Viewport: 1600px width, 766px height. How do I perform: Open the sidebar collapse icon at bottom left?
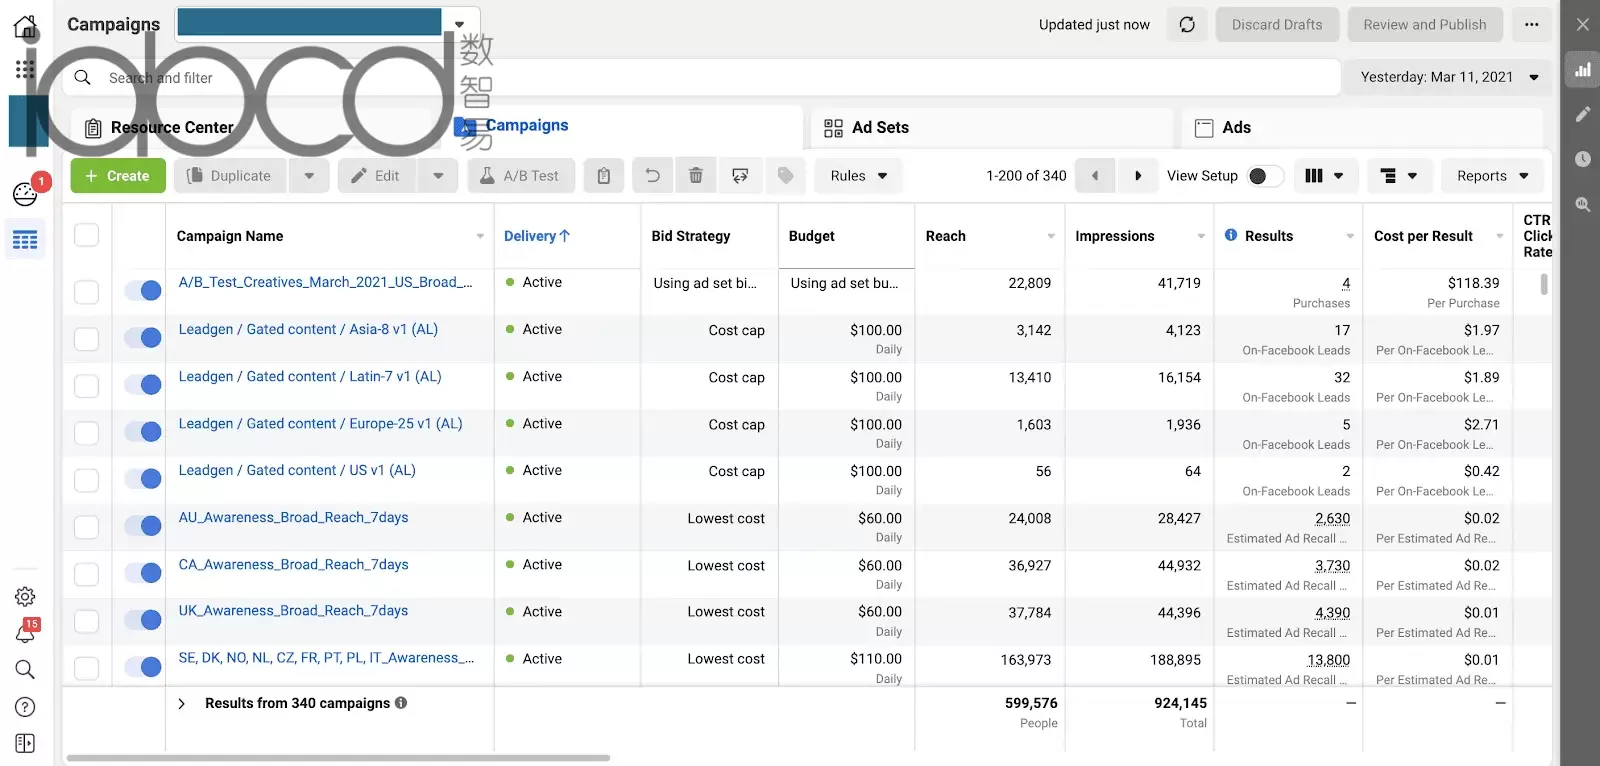point(25,743)
